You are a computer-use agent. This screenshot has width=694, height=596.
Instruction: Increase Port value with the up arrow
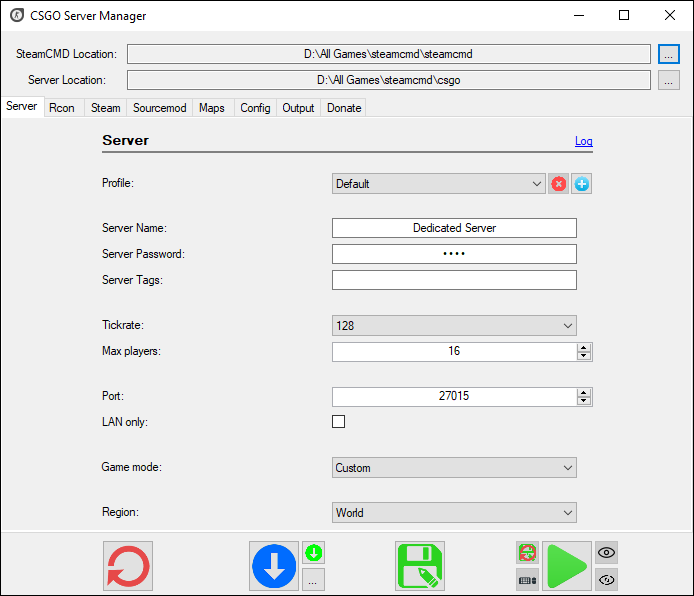[x=584, y=392]
